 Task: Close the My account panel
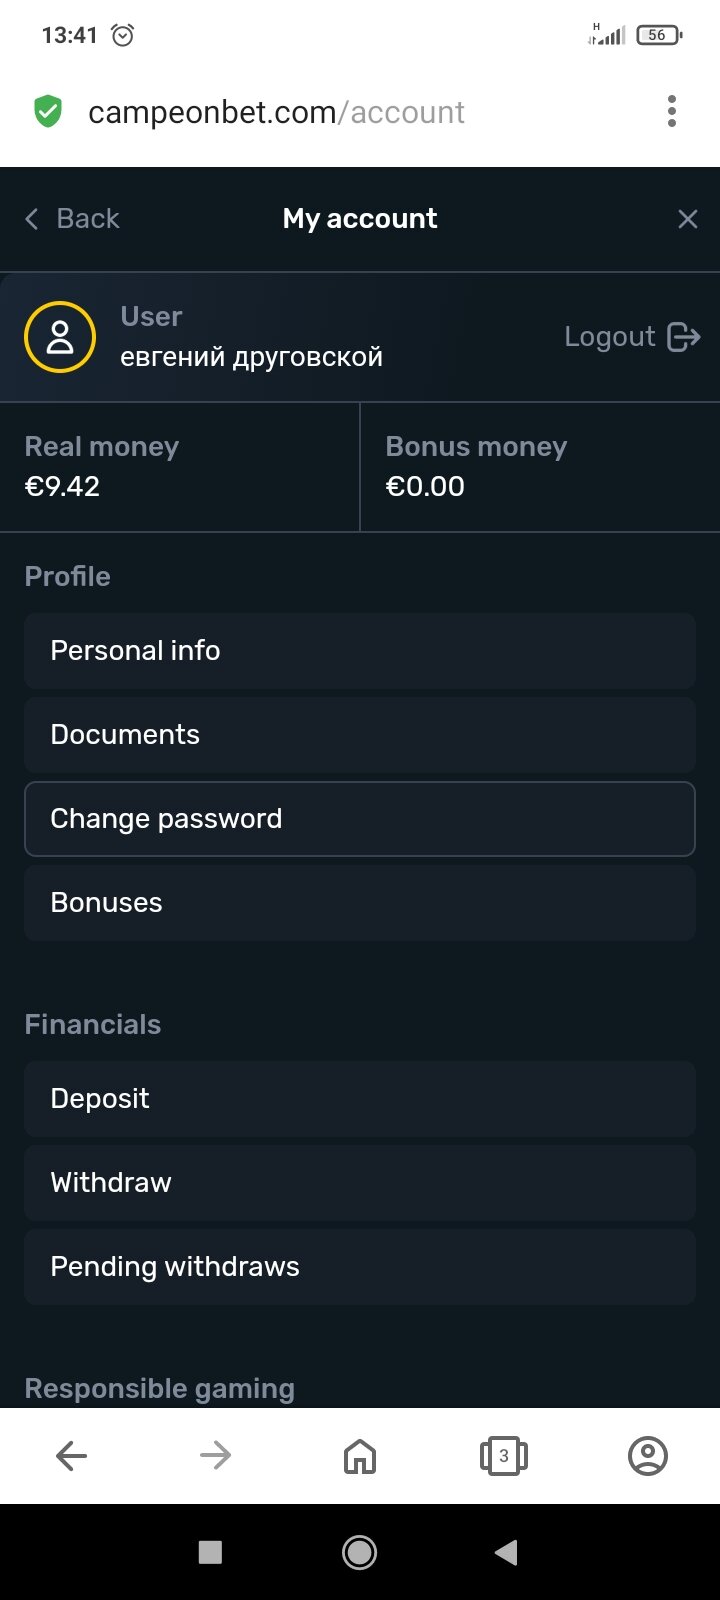(688, 219)
